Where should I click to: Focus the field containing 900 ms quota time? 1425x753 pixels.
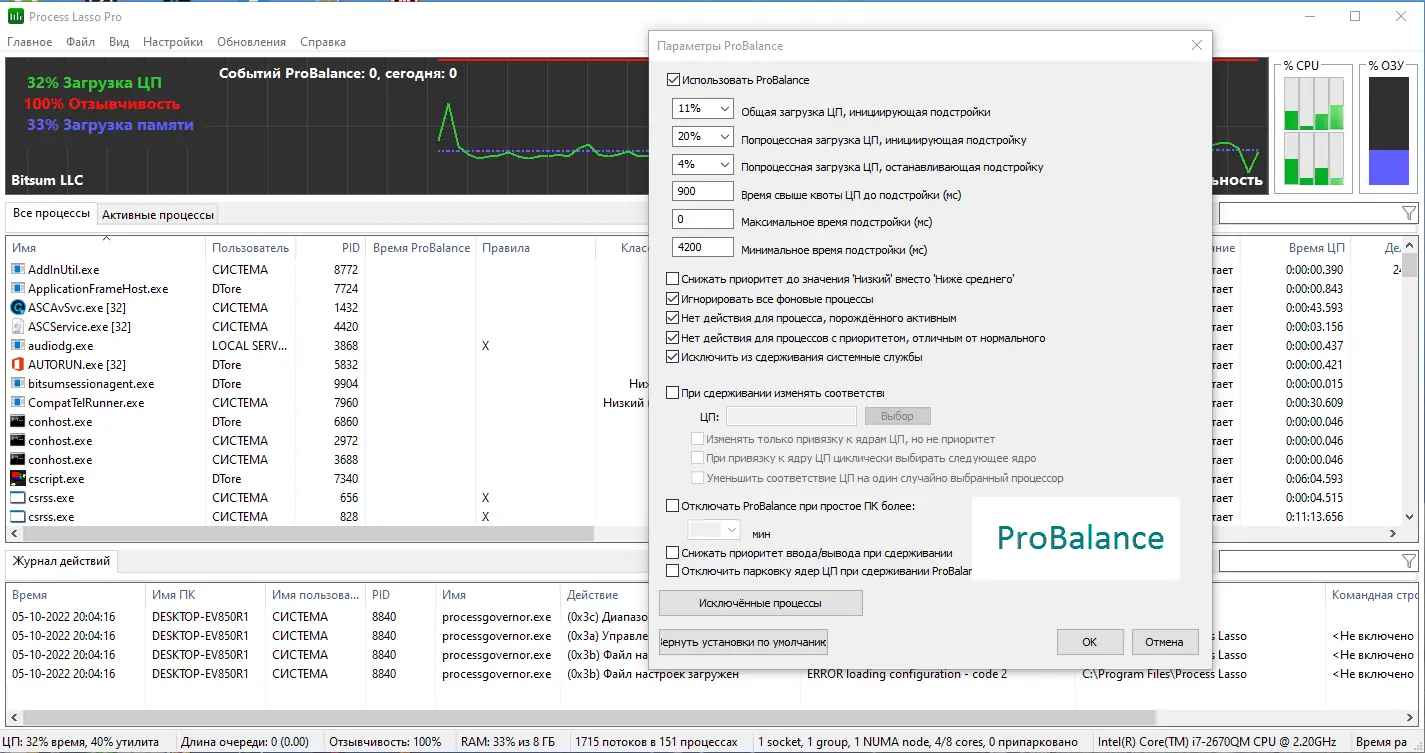pyautogui.click(x=704, y=192)
